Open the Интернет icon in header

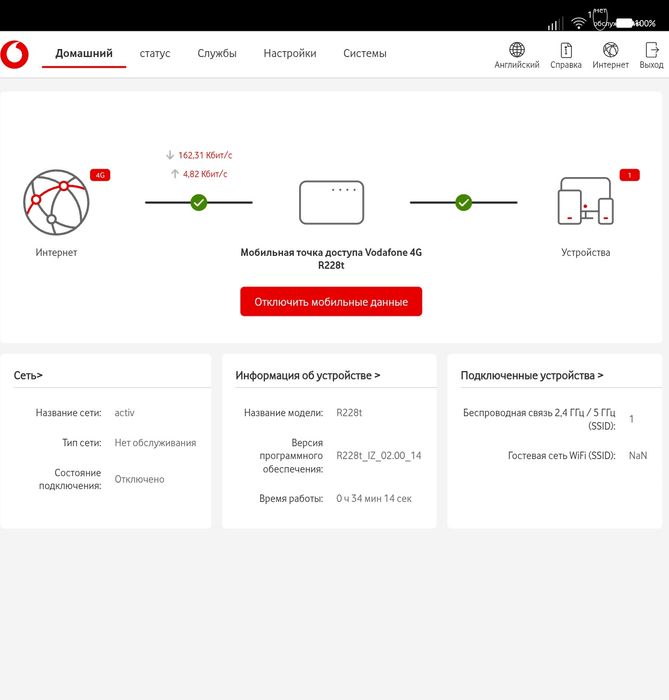click(610, 50)
